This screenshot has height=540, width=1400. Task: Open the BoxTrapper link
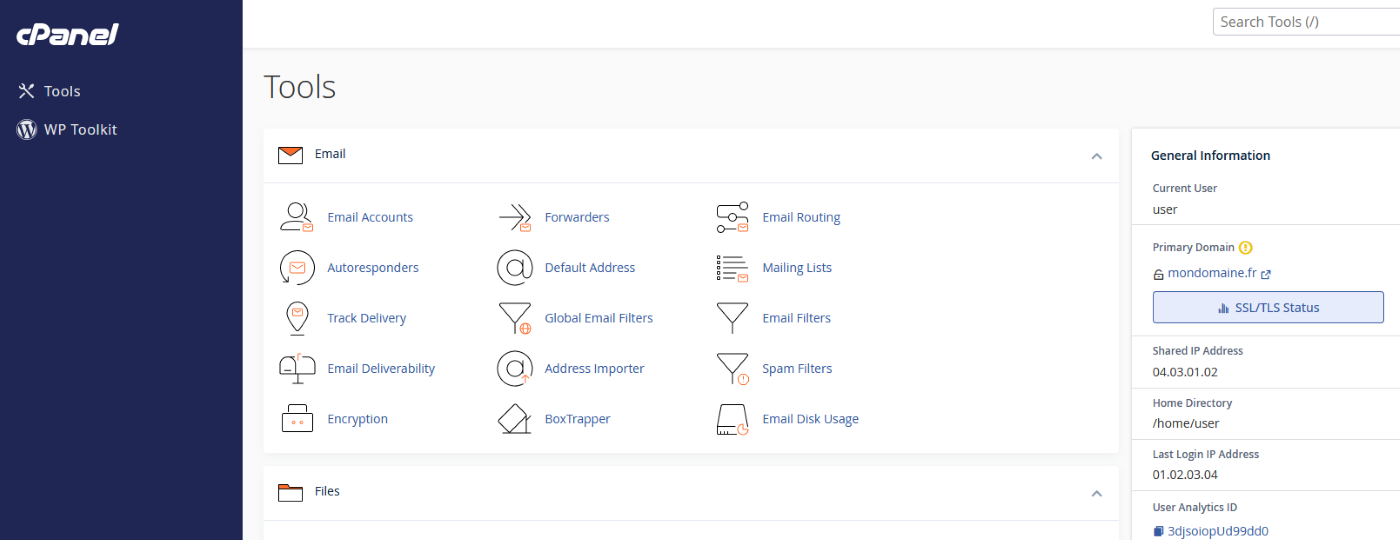pyautogui.click(x=577, y=419)
